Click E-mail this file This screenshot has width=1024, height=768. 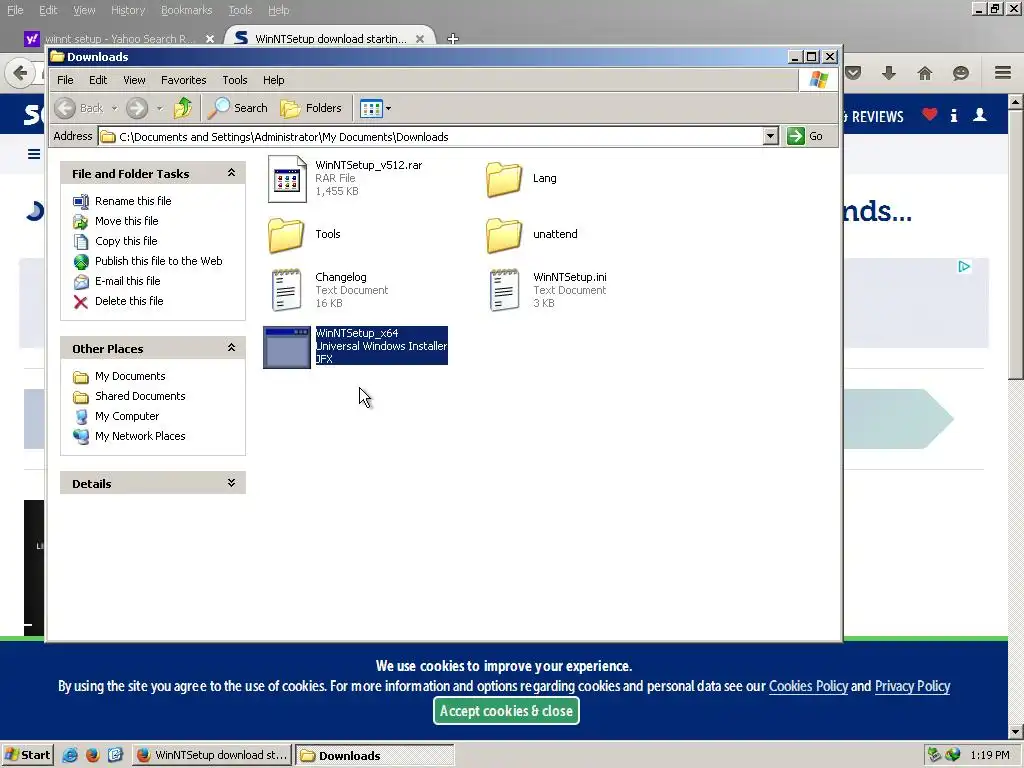[x=127, y=281]
